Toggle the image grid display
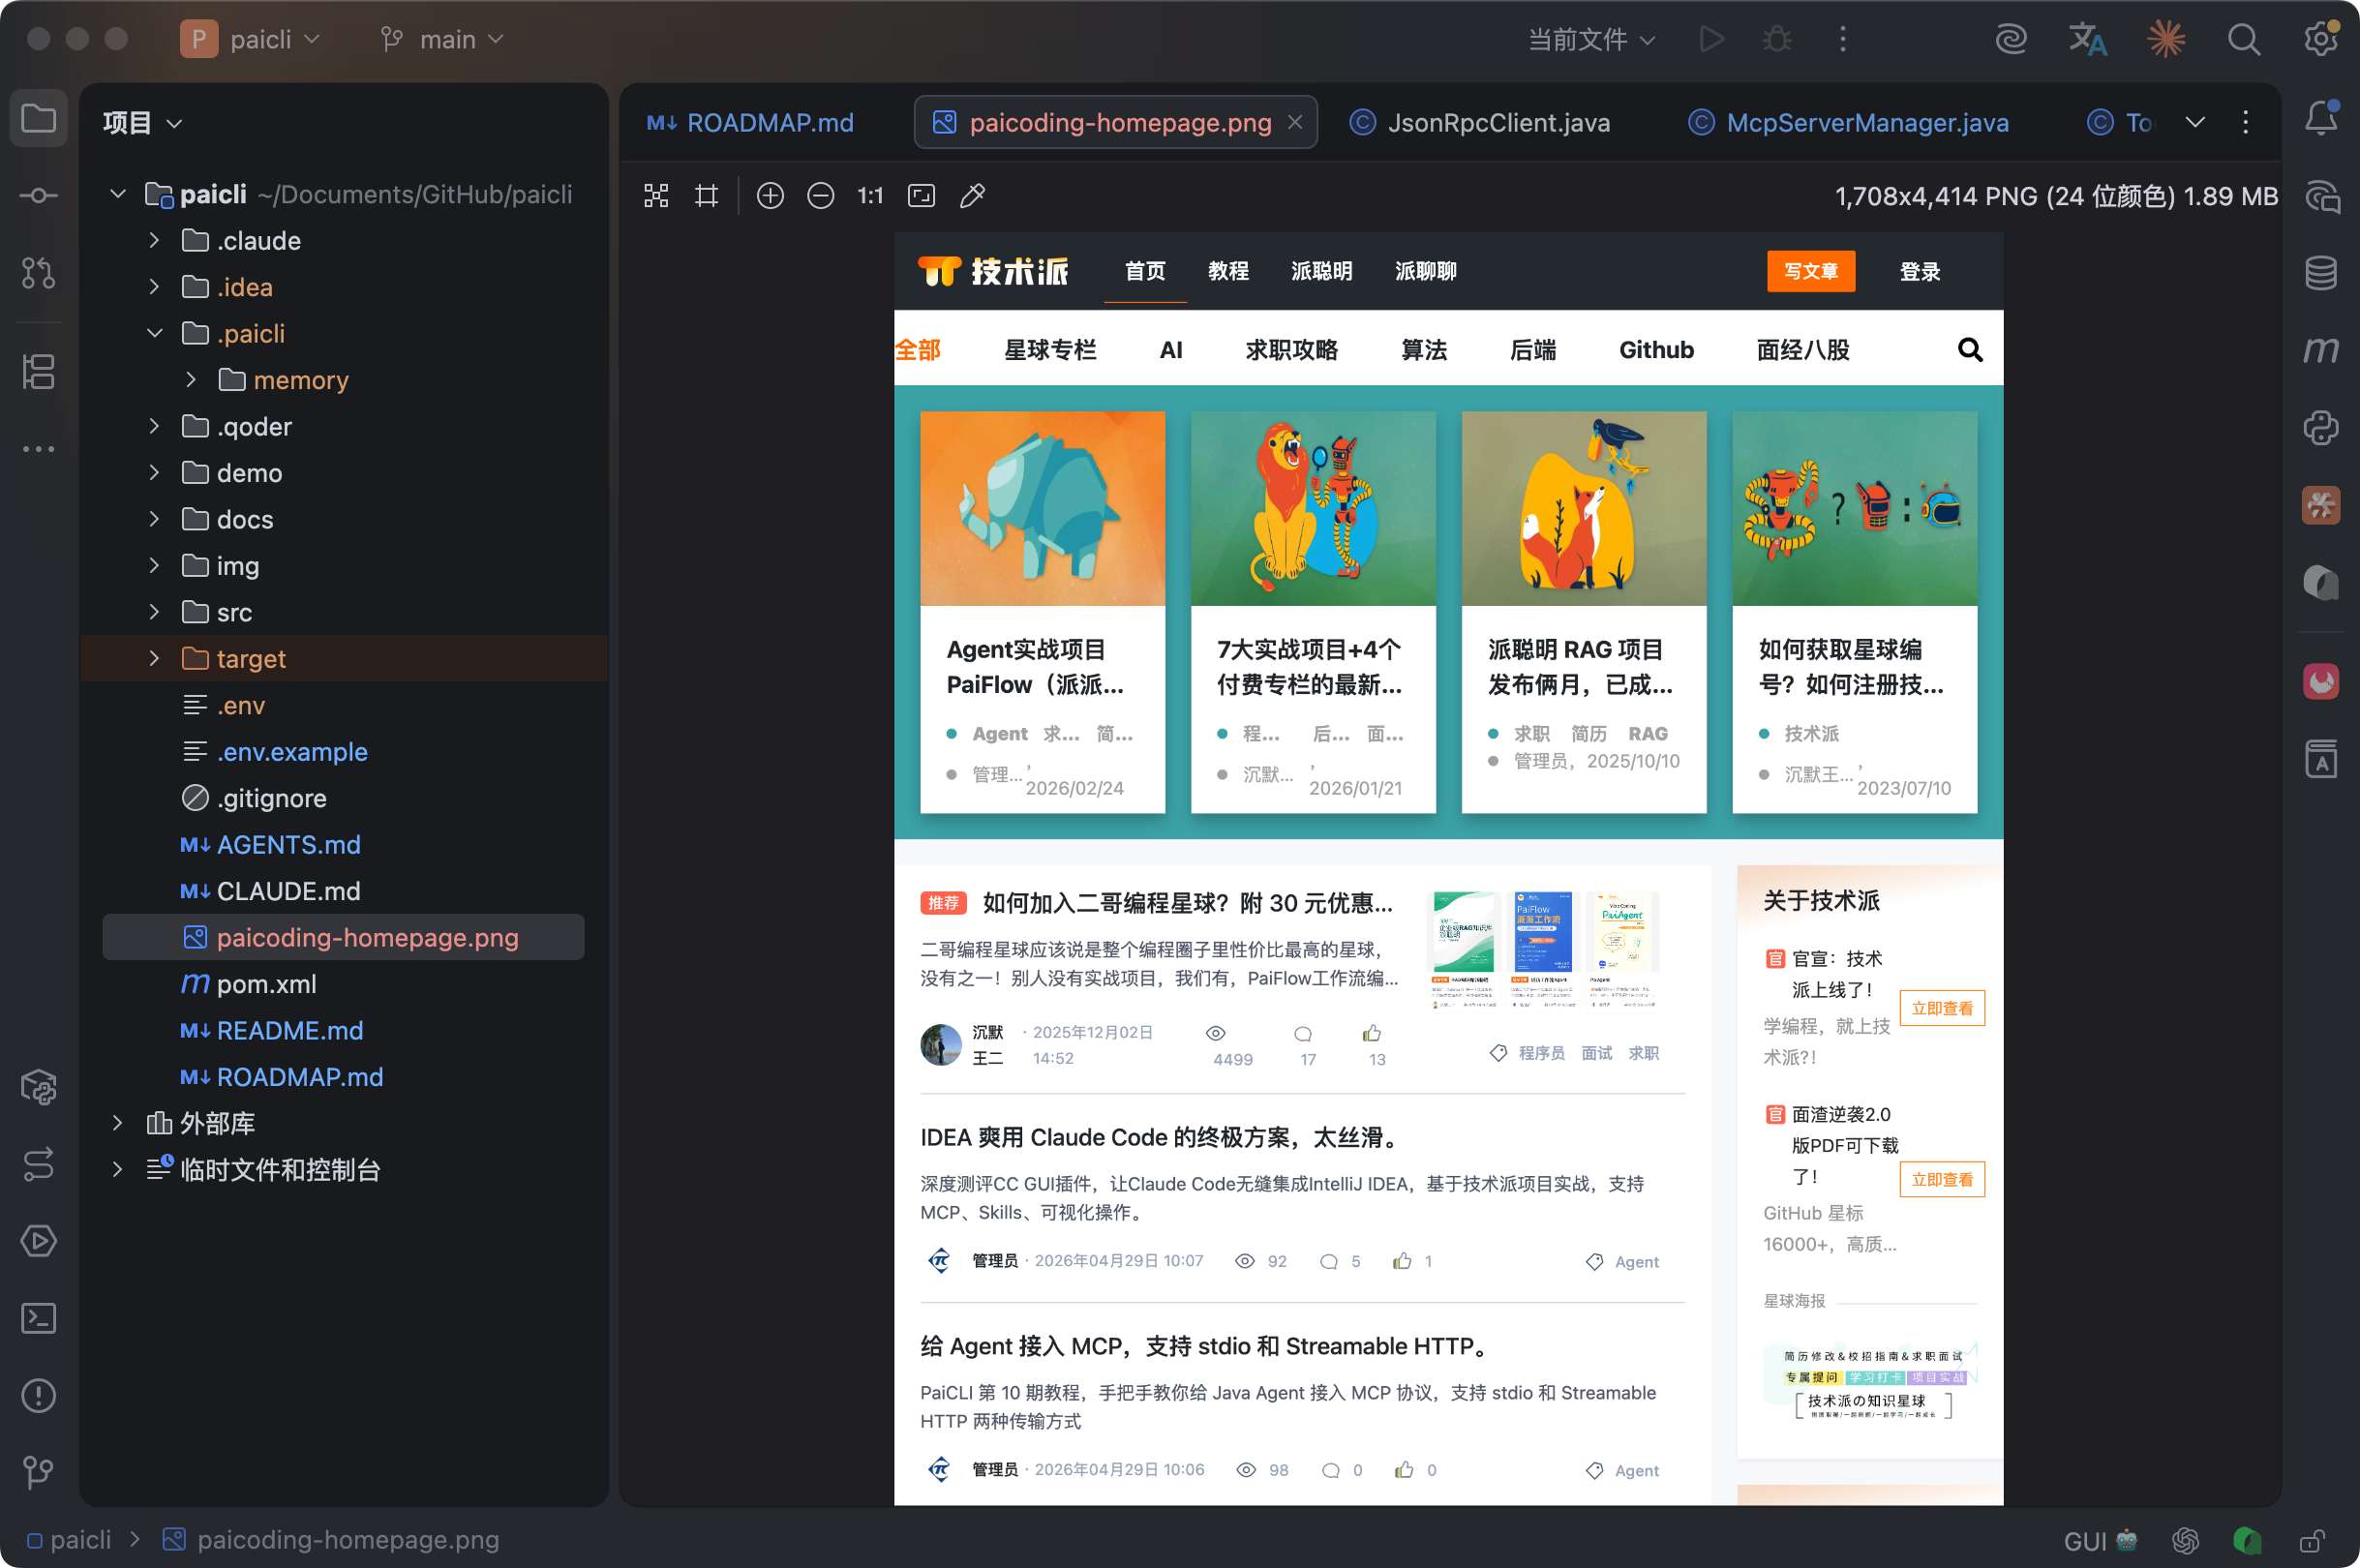This screenshot has height=1568, width=2360. pos(707,196)
